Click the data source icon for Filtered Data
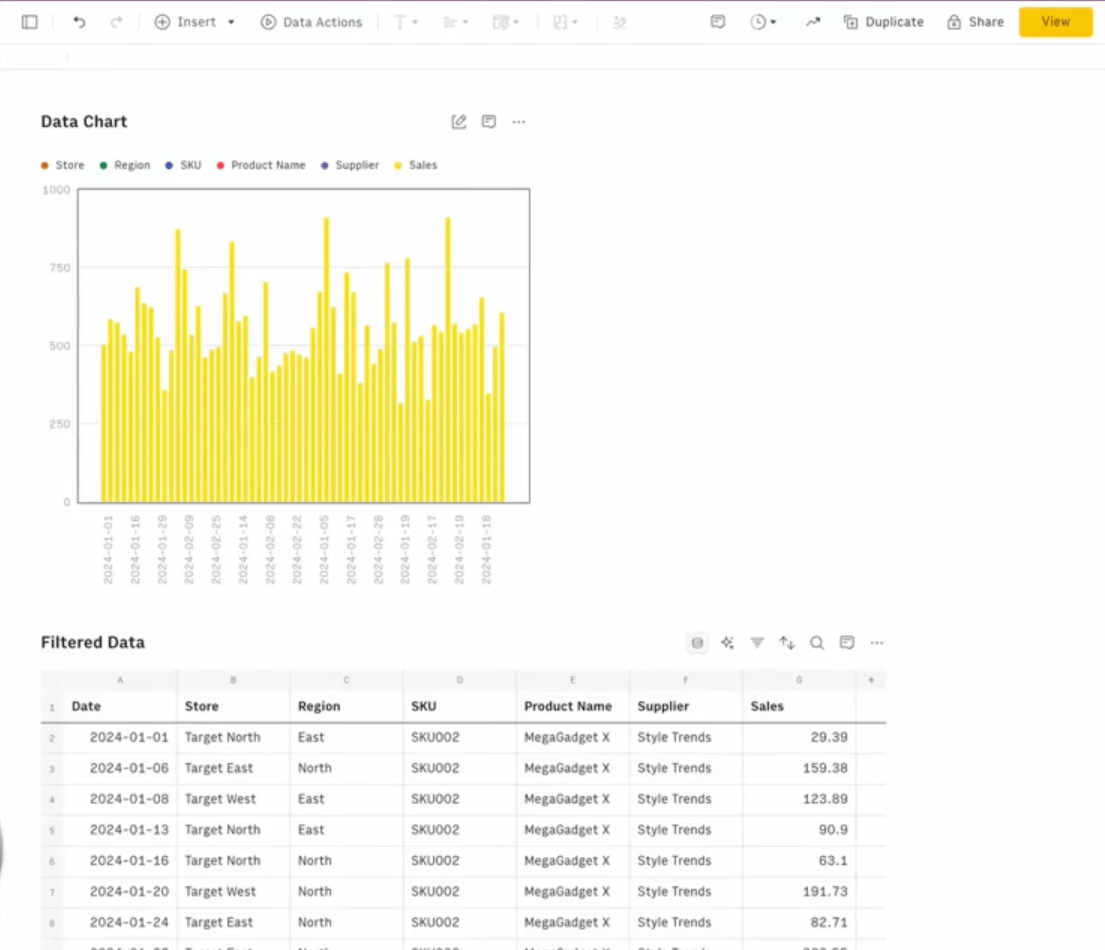 697,643
